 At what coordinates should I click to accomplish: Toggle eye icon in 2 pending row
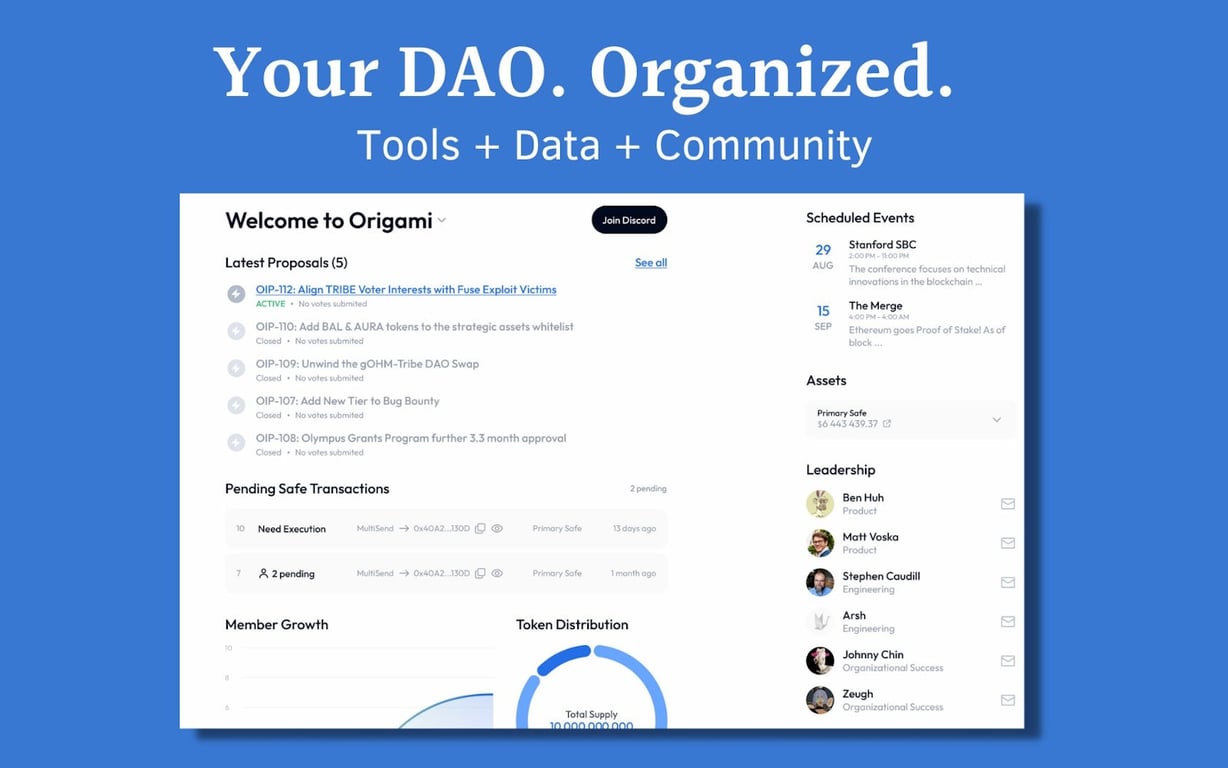click(497, 574)
